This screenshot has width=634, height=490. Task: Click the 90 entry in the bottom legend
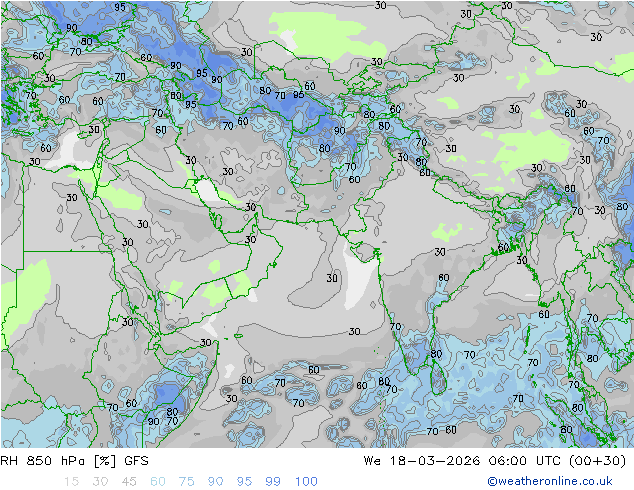tap(216, 482)
